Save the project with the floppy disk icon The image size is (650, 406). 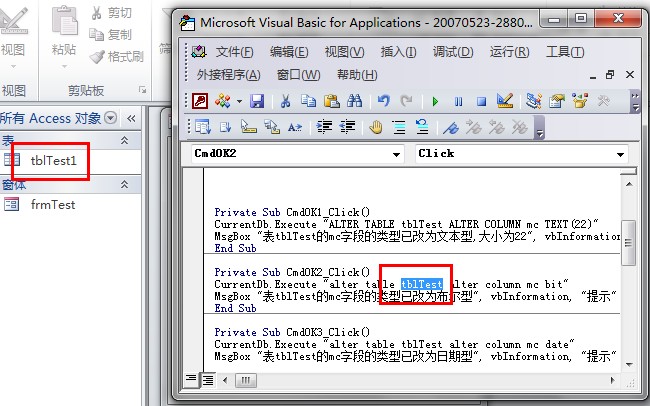pyautogui.click(x=257, y=101)
